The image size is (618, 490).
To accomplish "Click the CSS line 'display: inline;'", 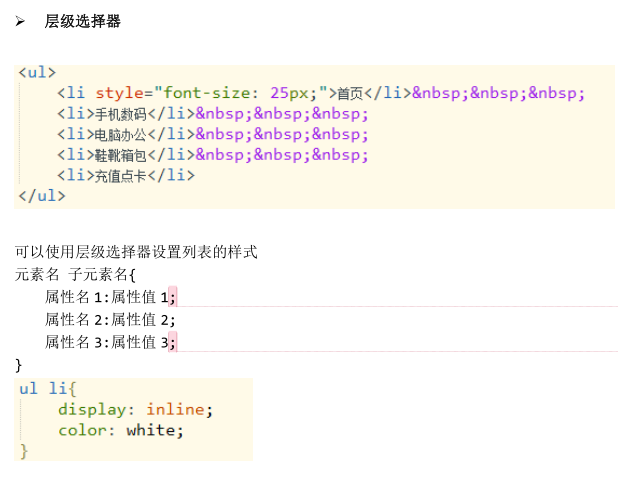I will point(136,410).
